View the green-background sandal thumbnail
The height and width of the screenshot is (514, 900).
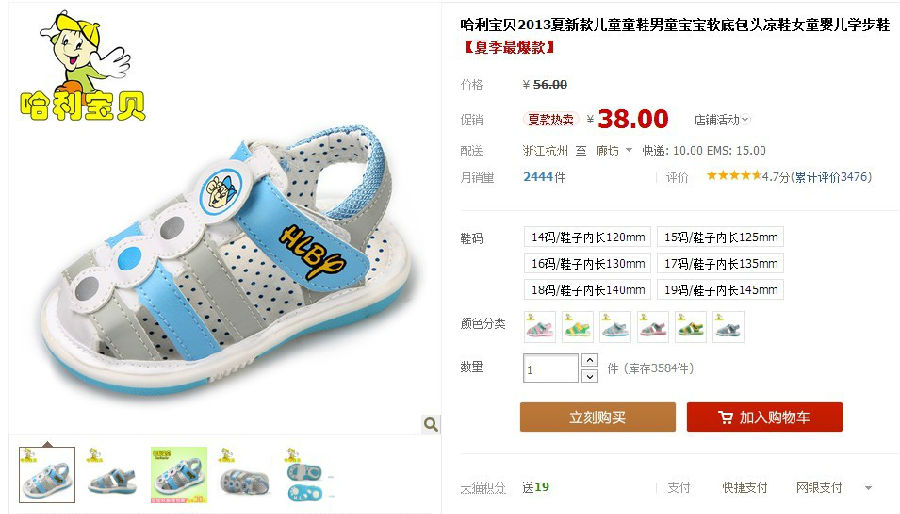tap(179, 475)
